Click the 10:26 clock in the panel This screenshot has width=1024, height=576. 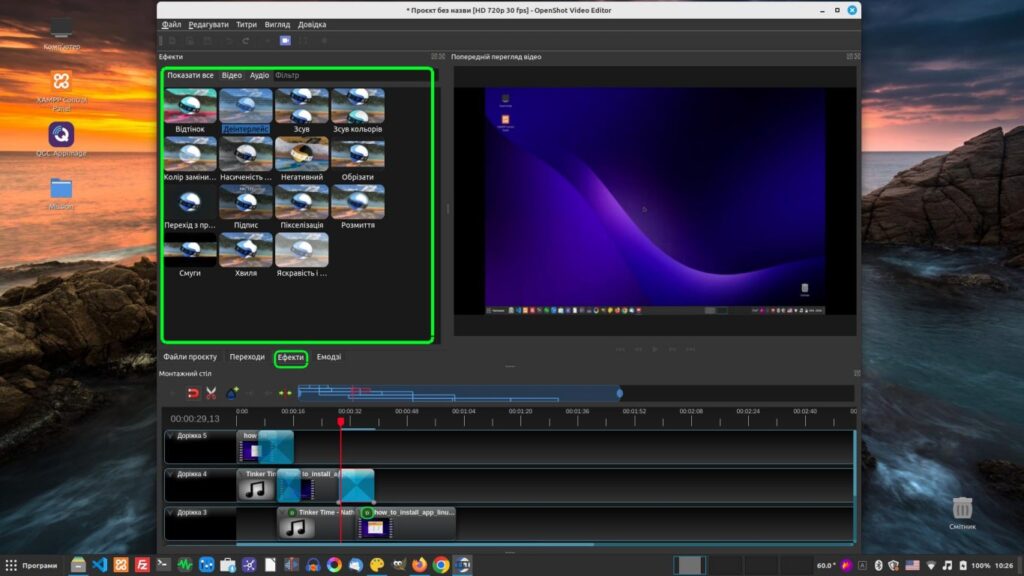[1004, 566]
